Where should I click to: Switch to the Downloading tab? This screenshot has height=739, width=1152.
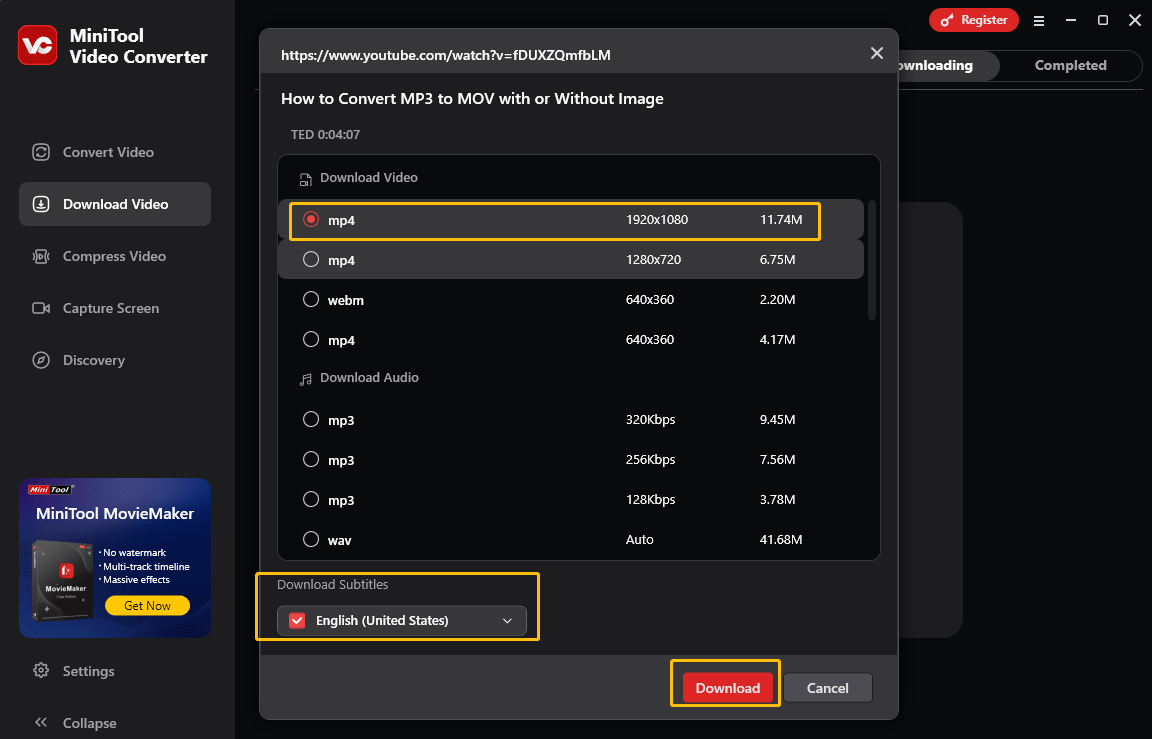tap(948, 65)
